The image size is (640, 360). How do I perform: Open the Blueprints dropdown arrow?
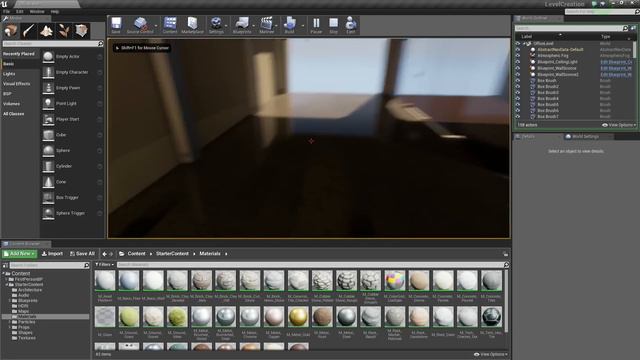pos(254,26)
